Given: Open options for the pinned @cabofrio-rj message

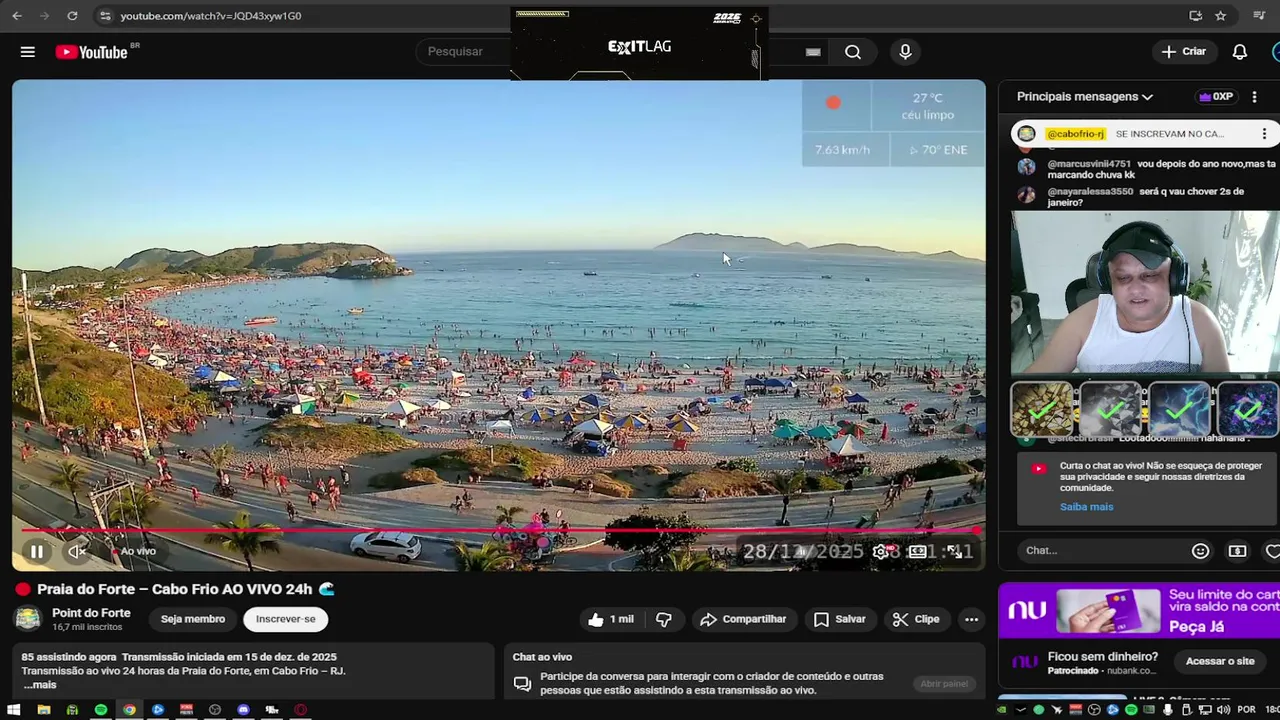Looking at the screenshot, I should click(1264, 134).
